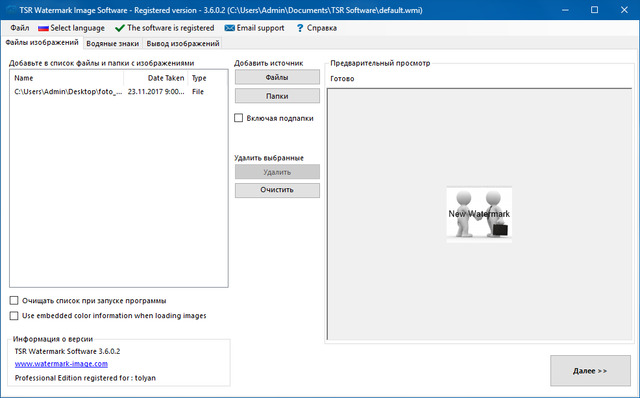Select the Файлы изображений tab

coord(42,42)
